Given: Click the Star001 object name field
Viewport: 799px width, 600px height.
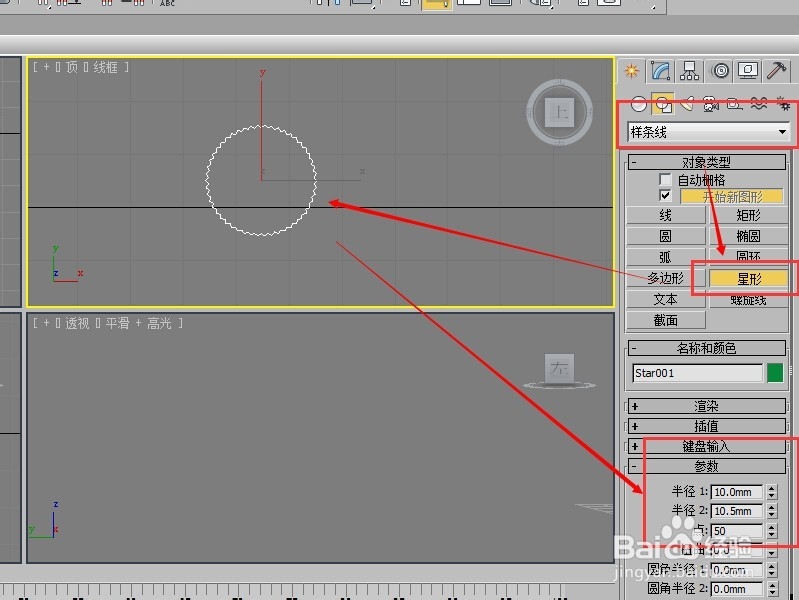Looking at the screenshot, I should (697, 373).
